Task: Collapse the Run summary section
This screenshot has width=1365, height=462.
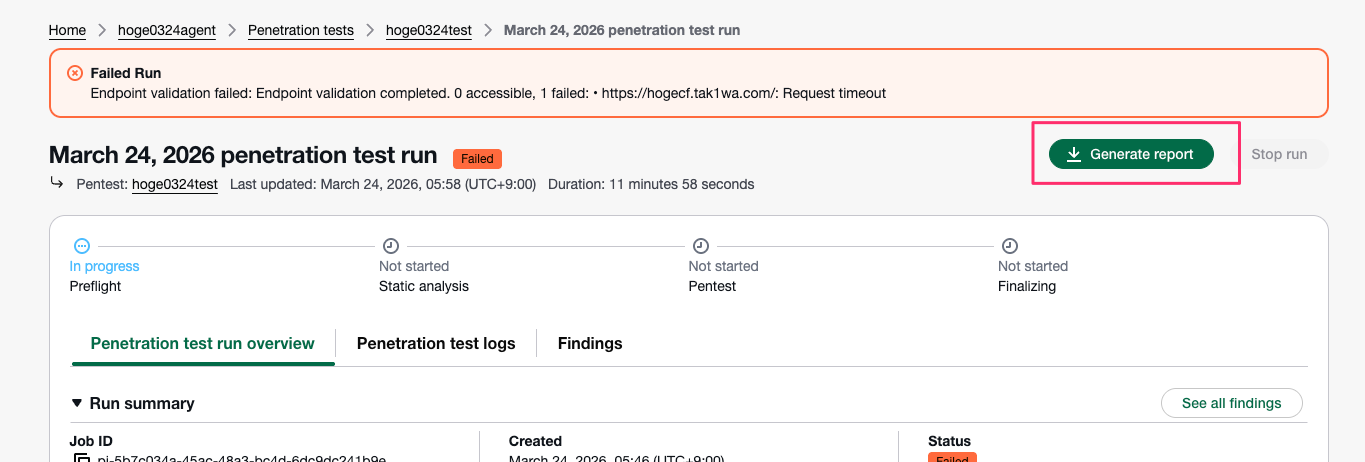Action: [x=77, y=403]
